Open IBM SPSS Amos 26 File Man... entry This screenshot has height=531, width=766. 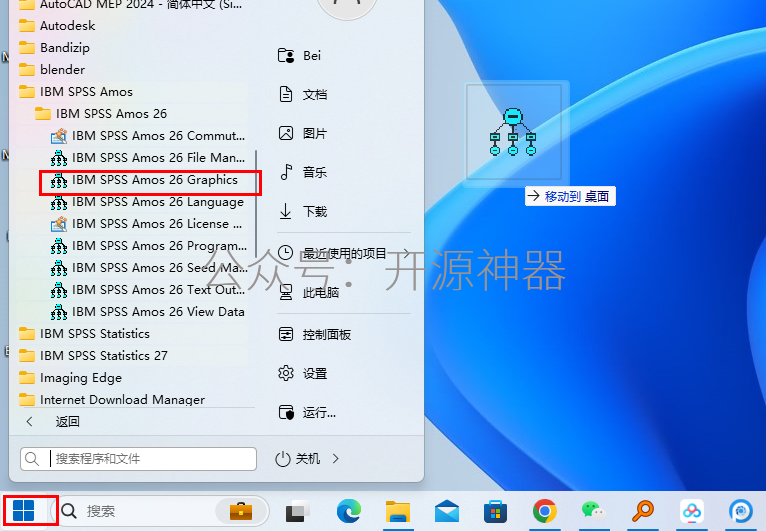click(x=148, y=158)
